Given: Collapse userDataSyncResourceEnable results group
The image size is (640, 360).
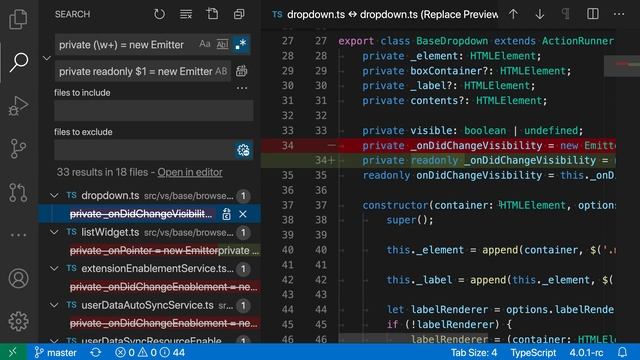Looking at the screenshot, I should [54, 340].
